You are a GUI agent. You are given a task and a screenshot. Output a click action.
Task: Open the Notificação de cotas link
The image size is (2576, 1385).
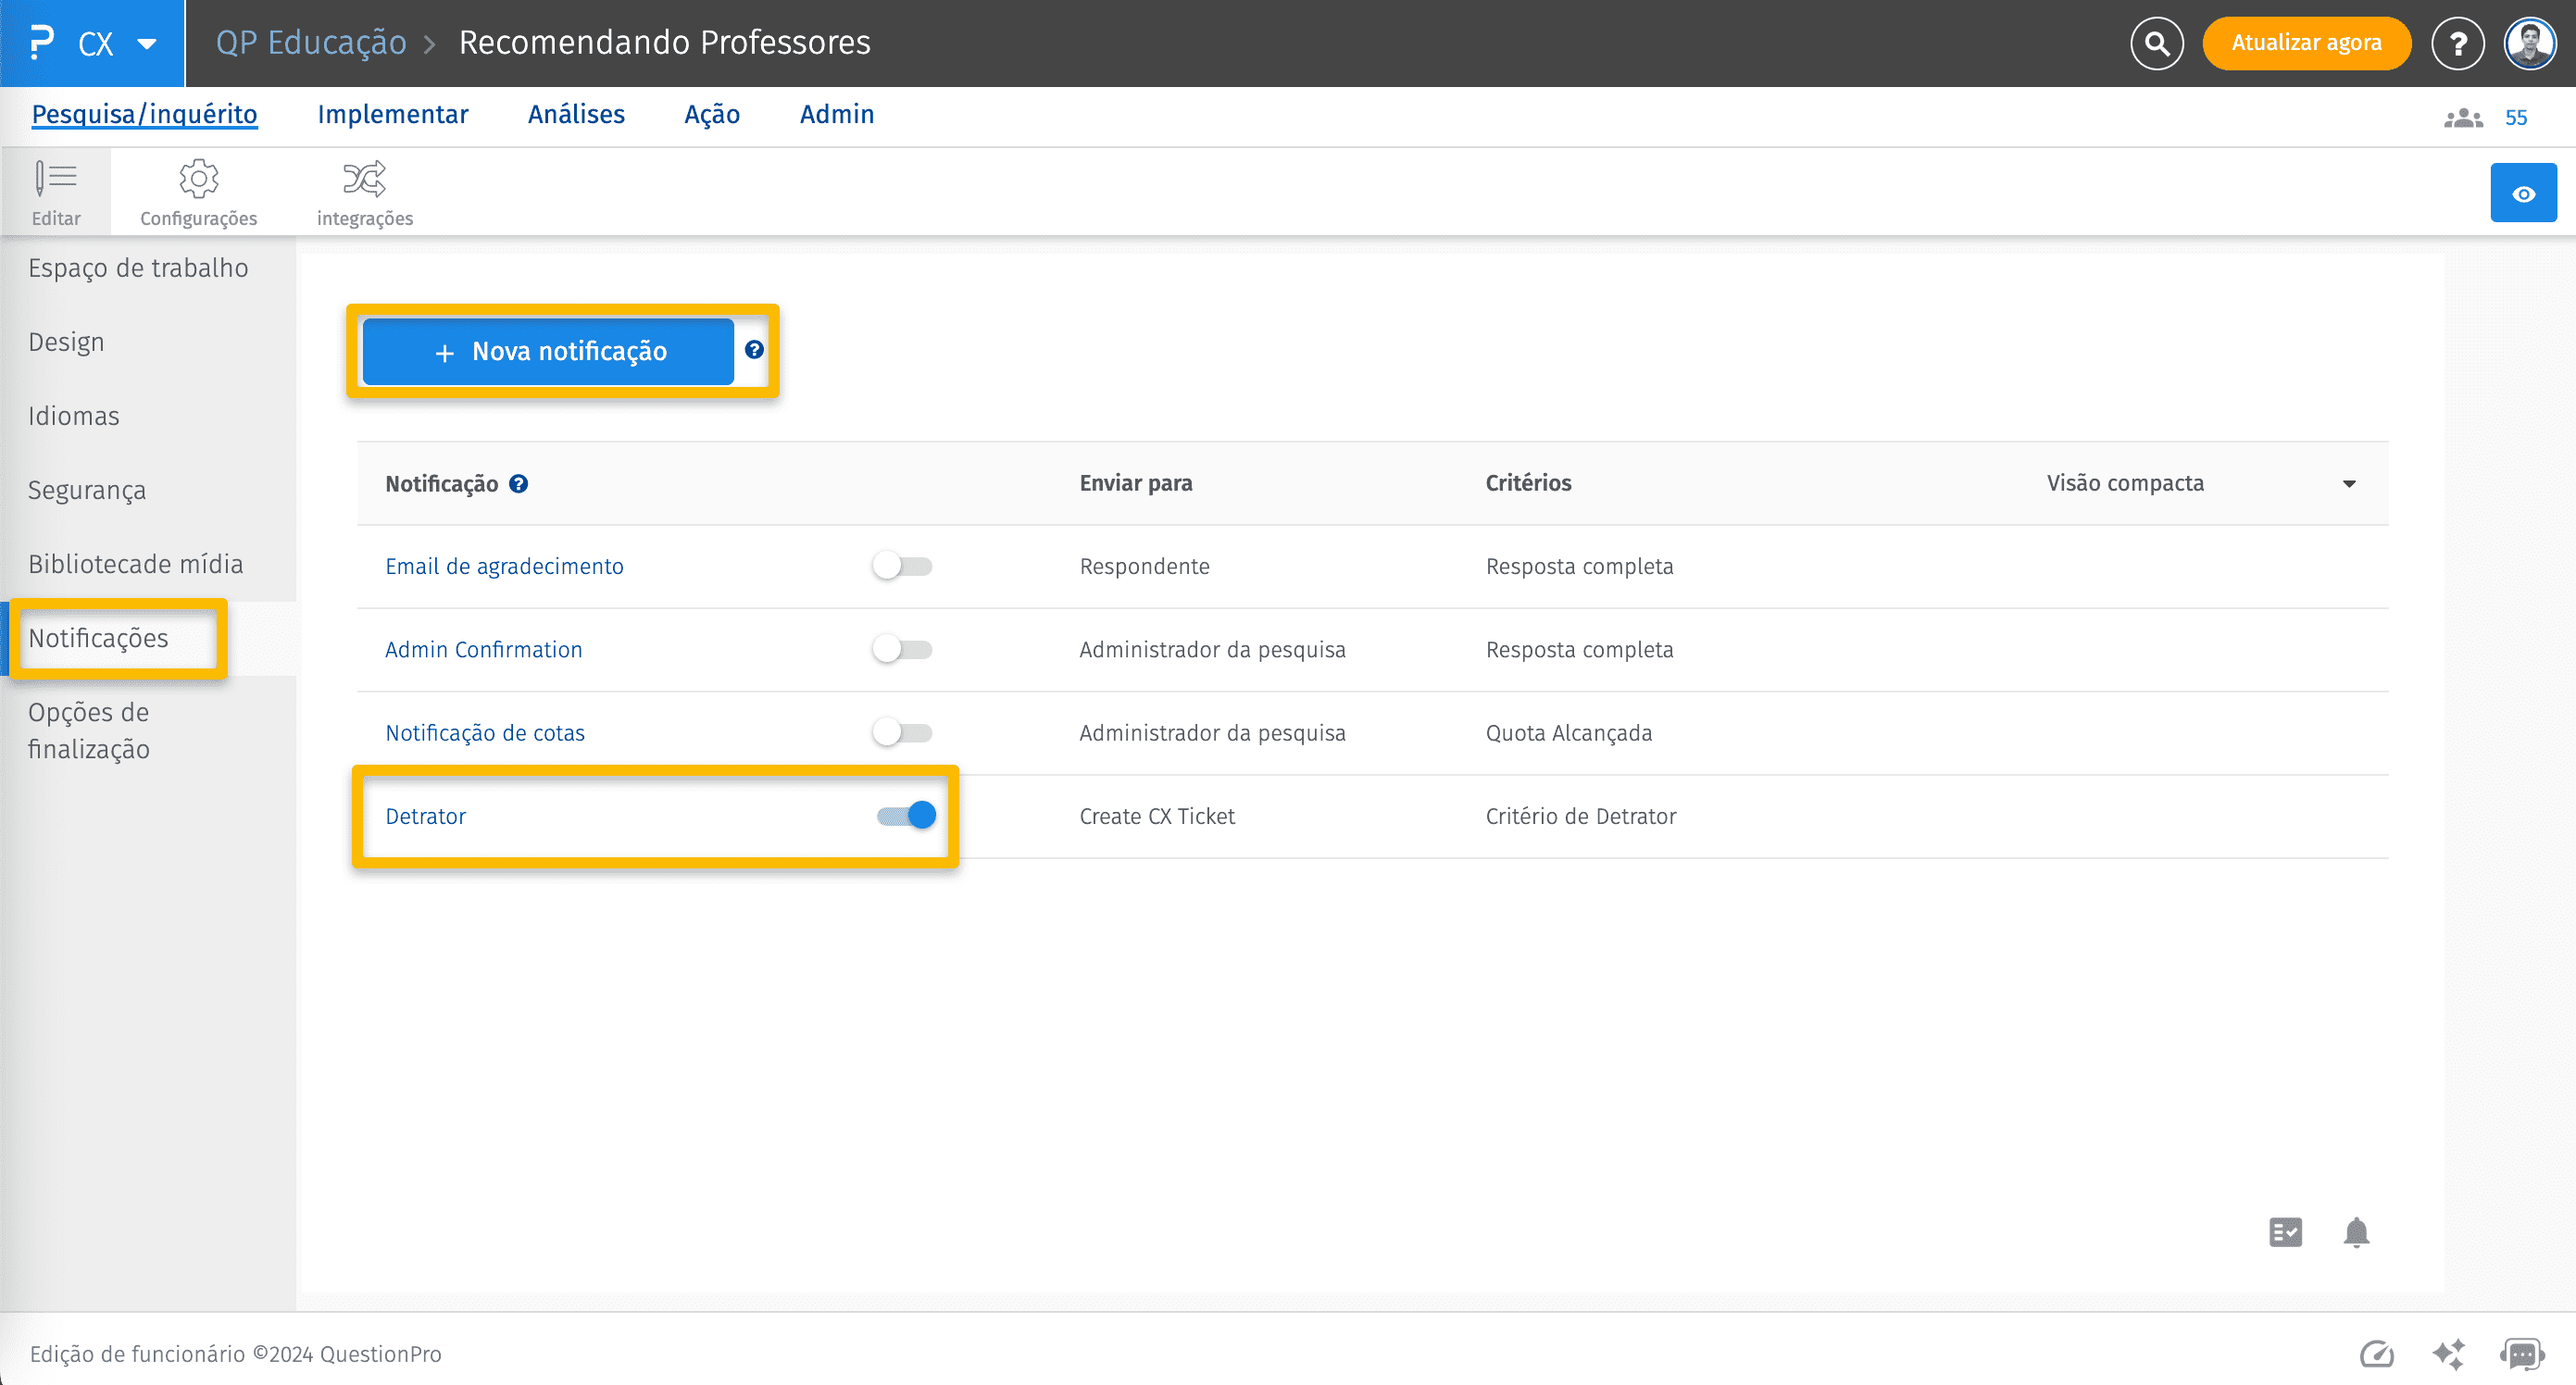pos(485,733)
